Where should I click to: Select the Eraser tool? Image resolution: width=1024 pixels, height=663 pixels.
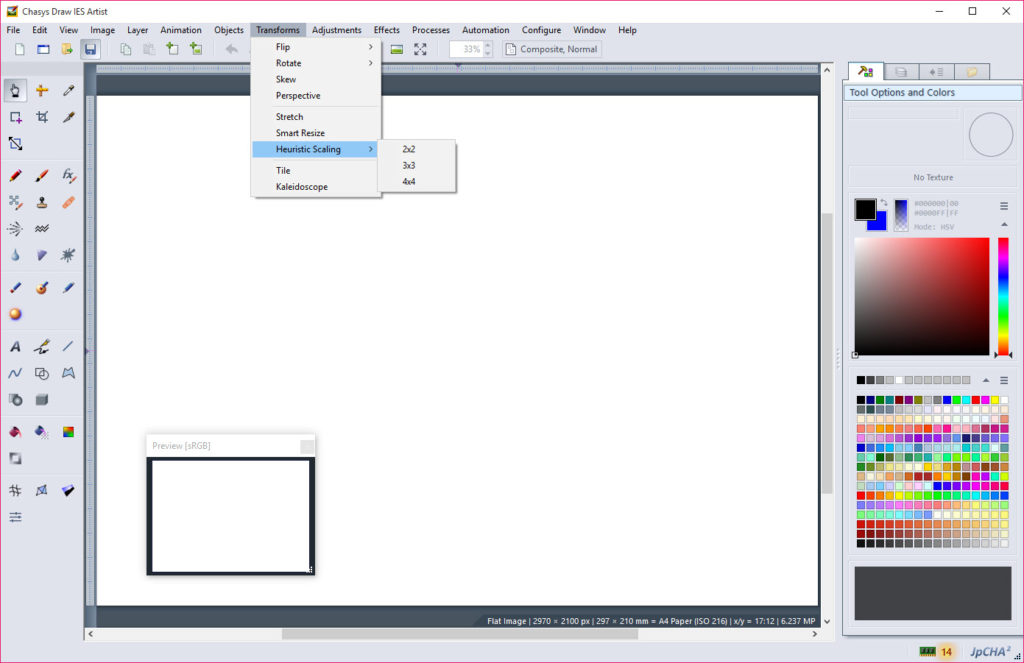click(68, 202)
